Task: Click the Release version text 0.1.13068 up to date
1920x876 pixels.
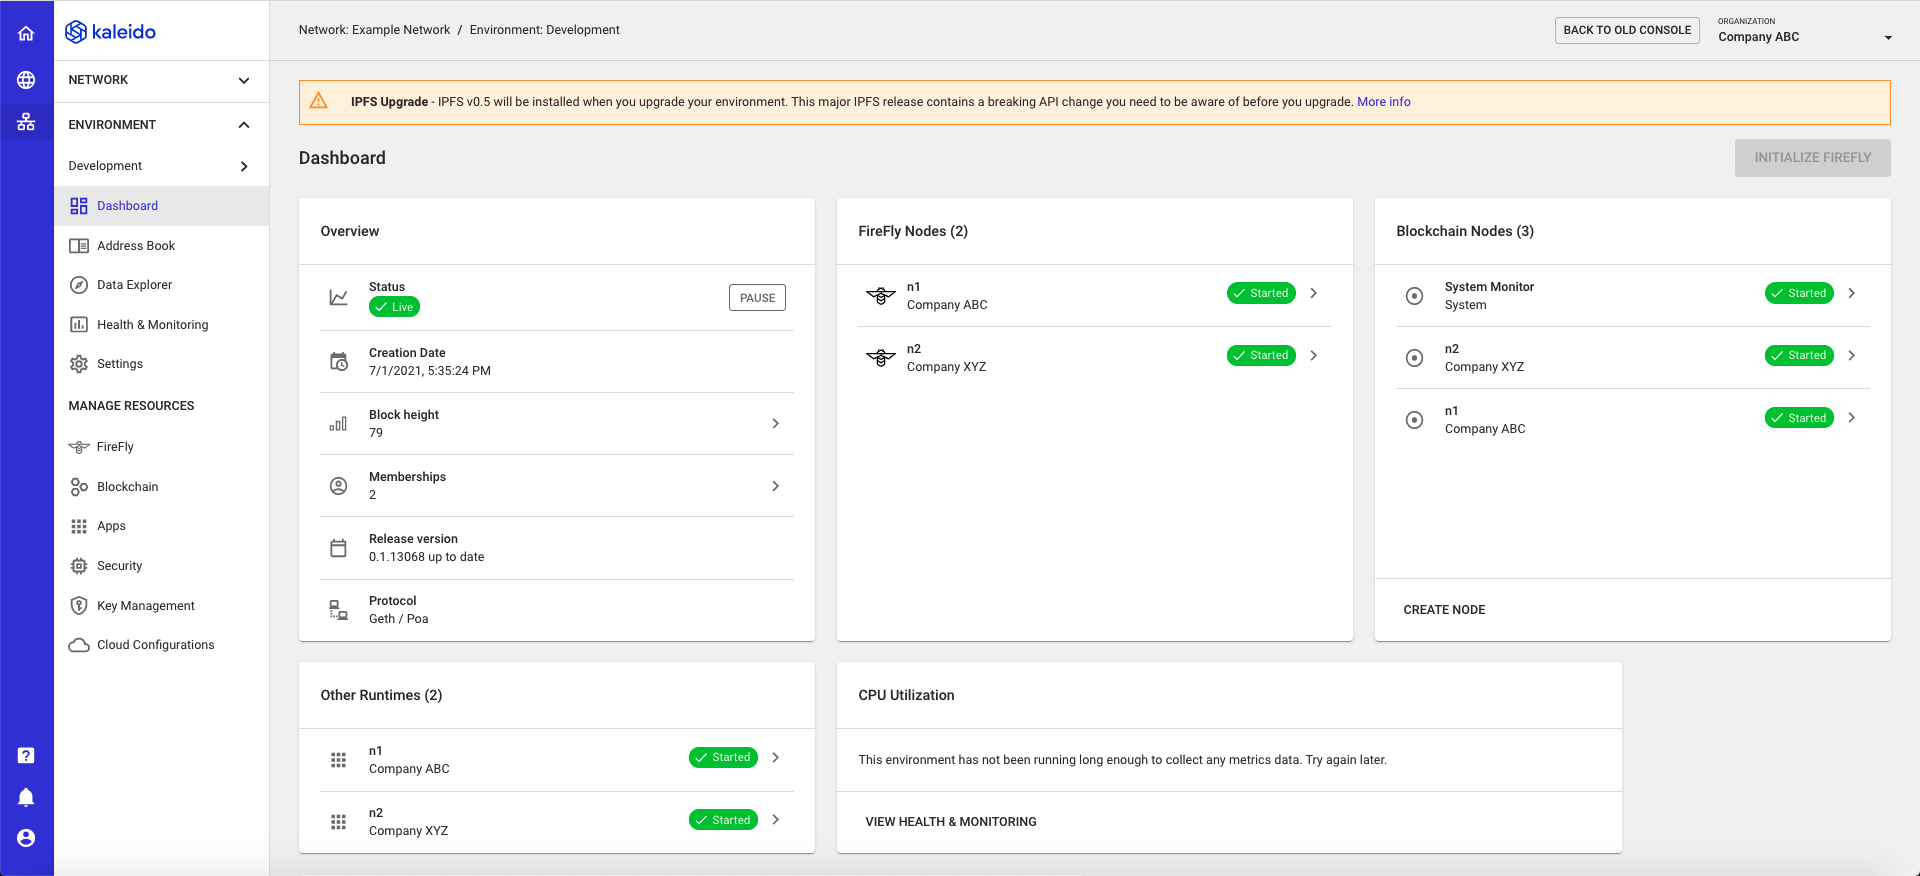Action: click(x=426, y=557)
